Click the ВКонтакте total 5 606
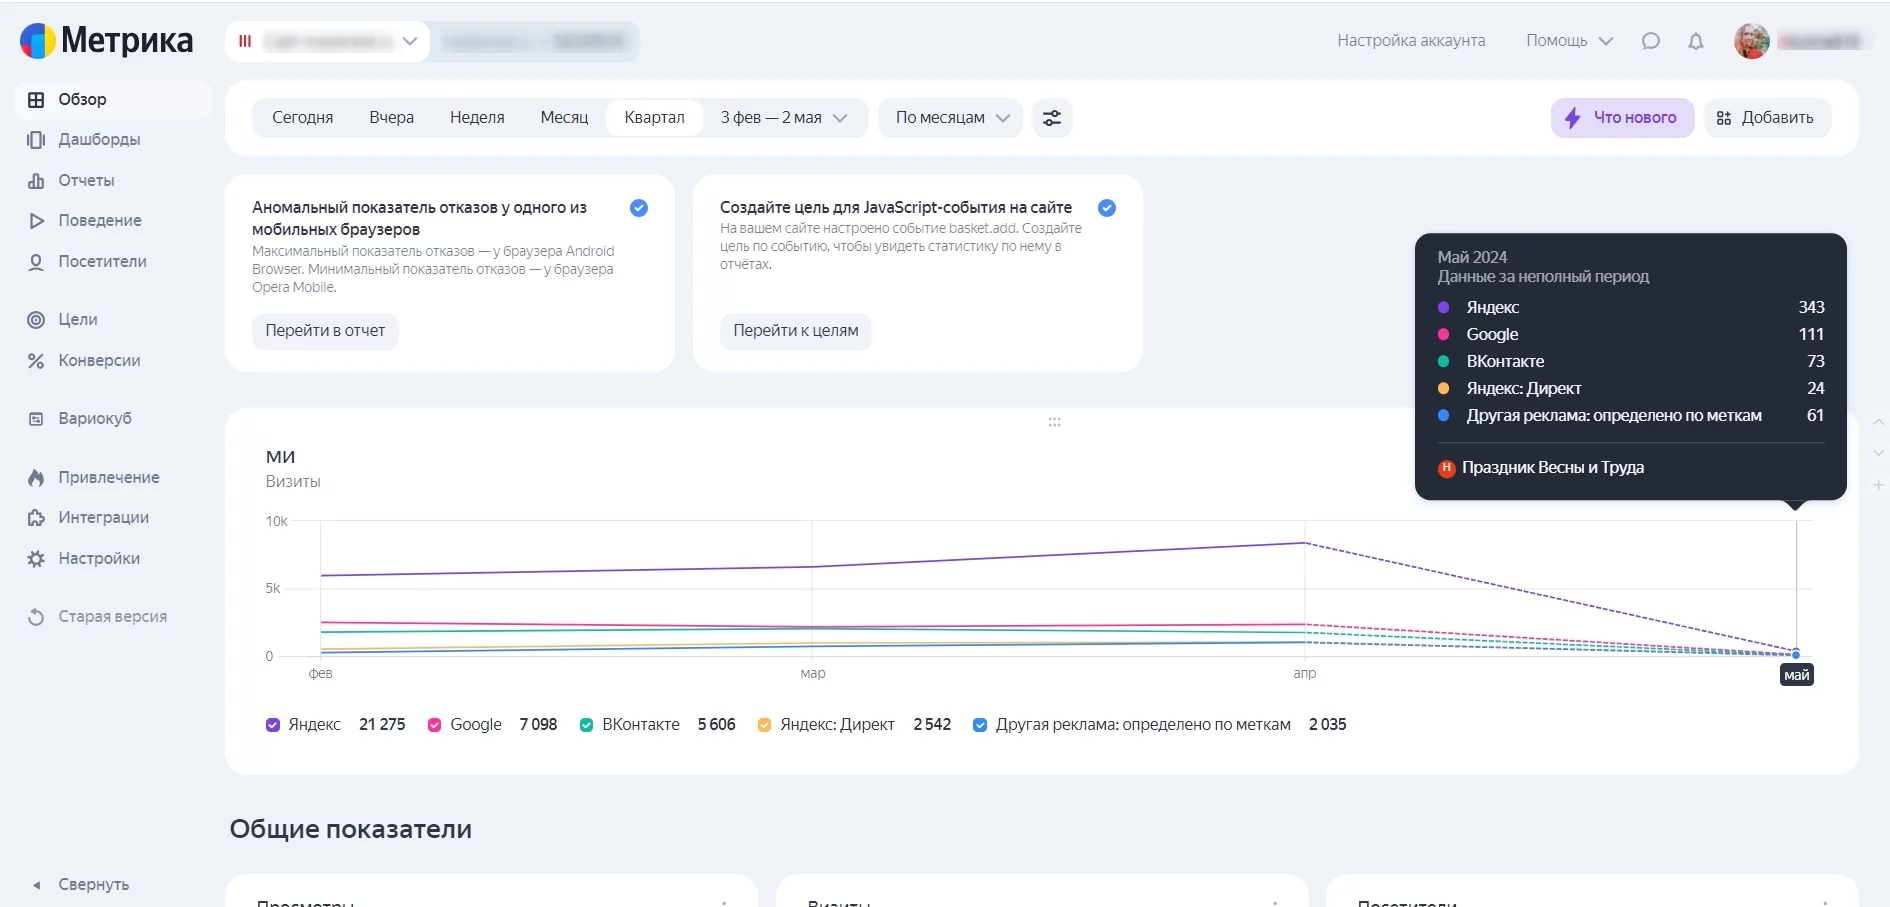This screenshot has width=1890, height=907. coord(716,724)
